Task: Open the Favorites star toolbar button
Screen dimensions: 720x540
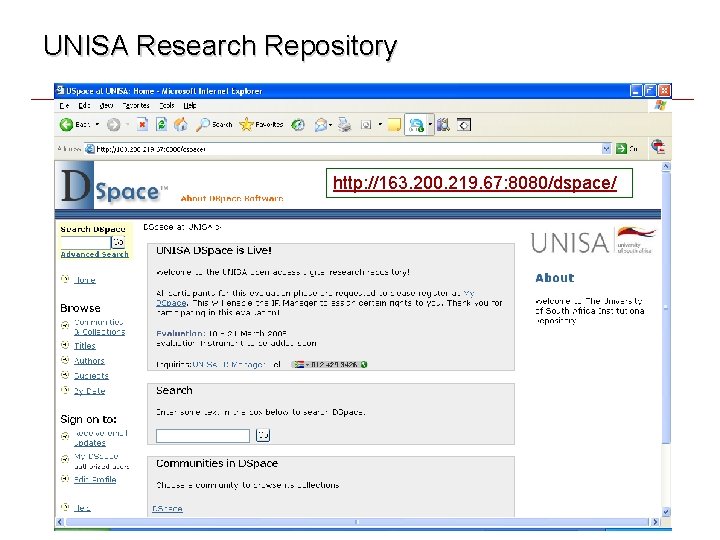Action: click(x=261, y=124)
